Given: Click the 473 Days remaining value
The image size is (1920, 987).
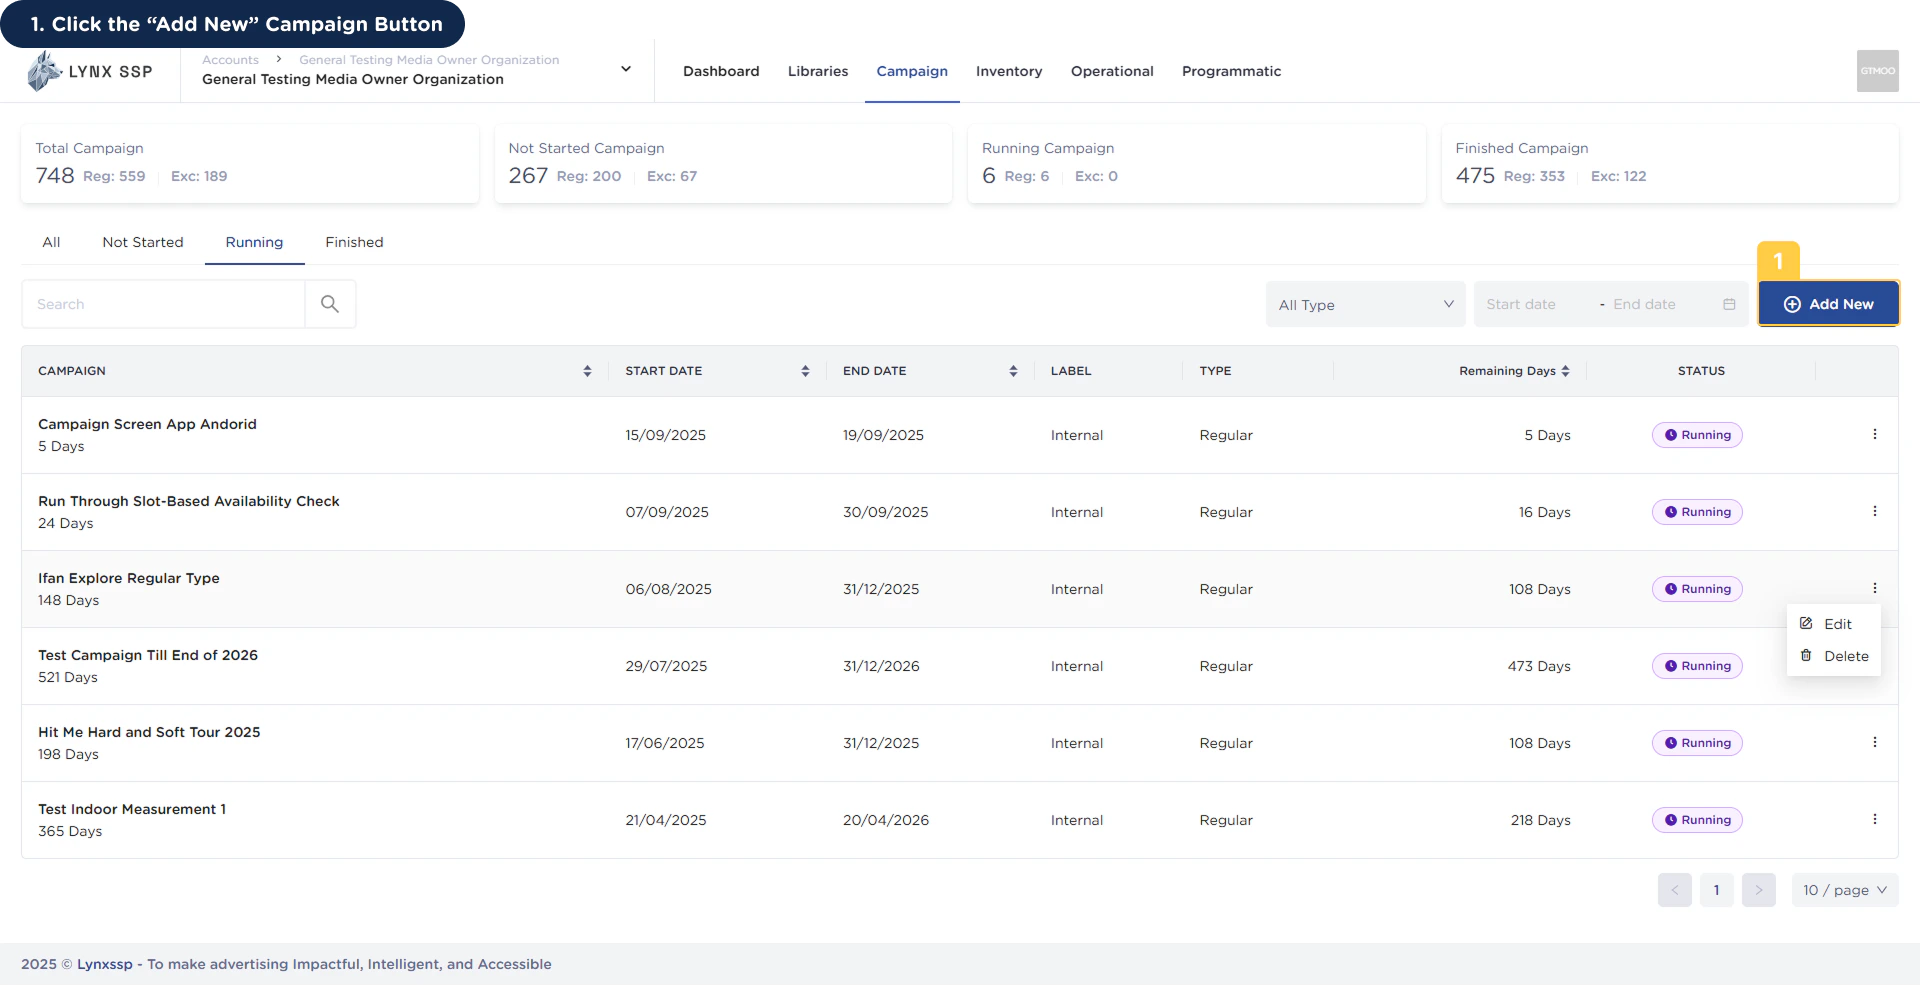Looking at the screenshot, I should click(1539, 666).
